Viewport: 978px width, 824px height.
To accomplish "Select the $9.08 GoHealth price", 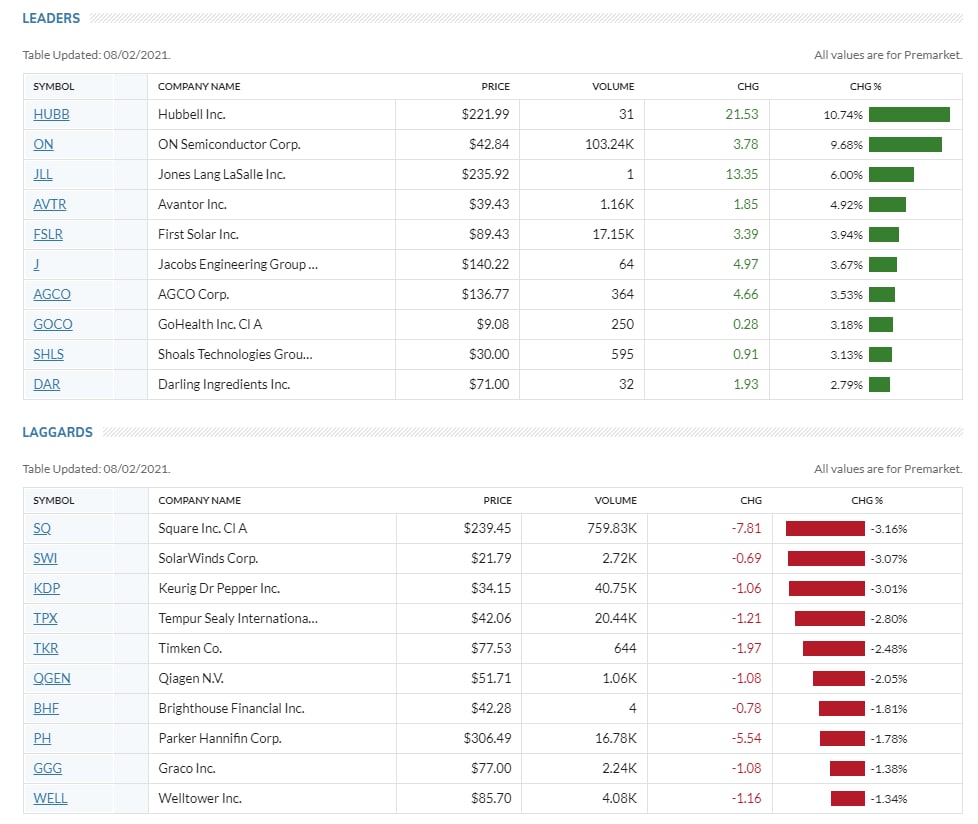I will (493, 324).
